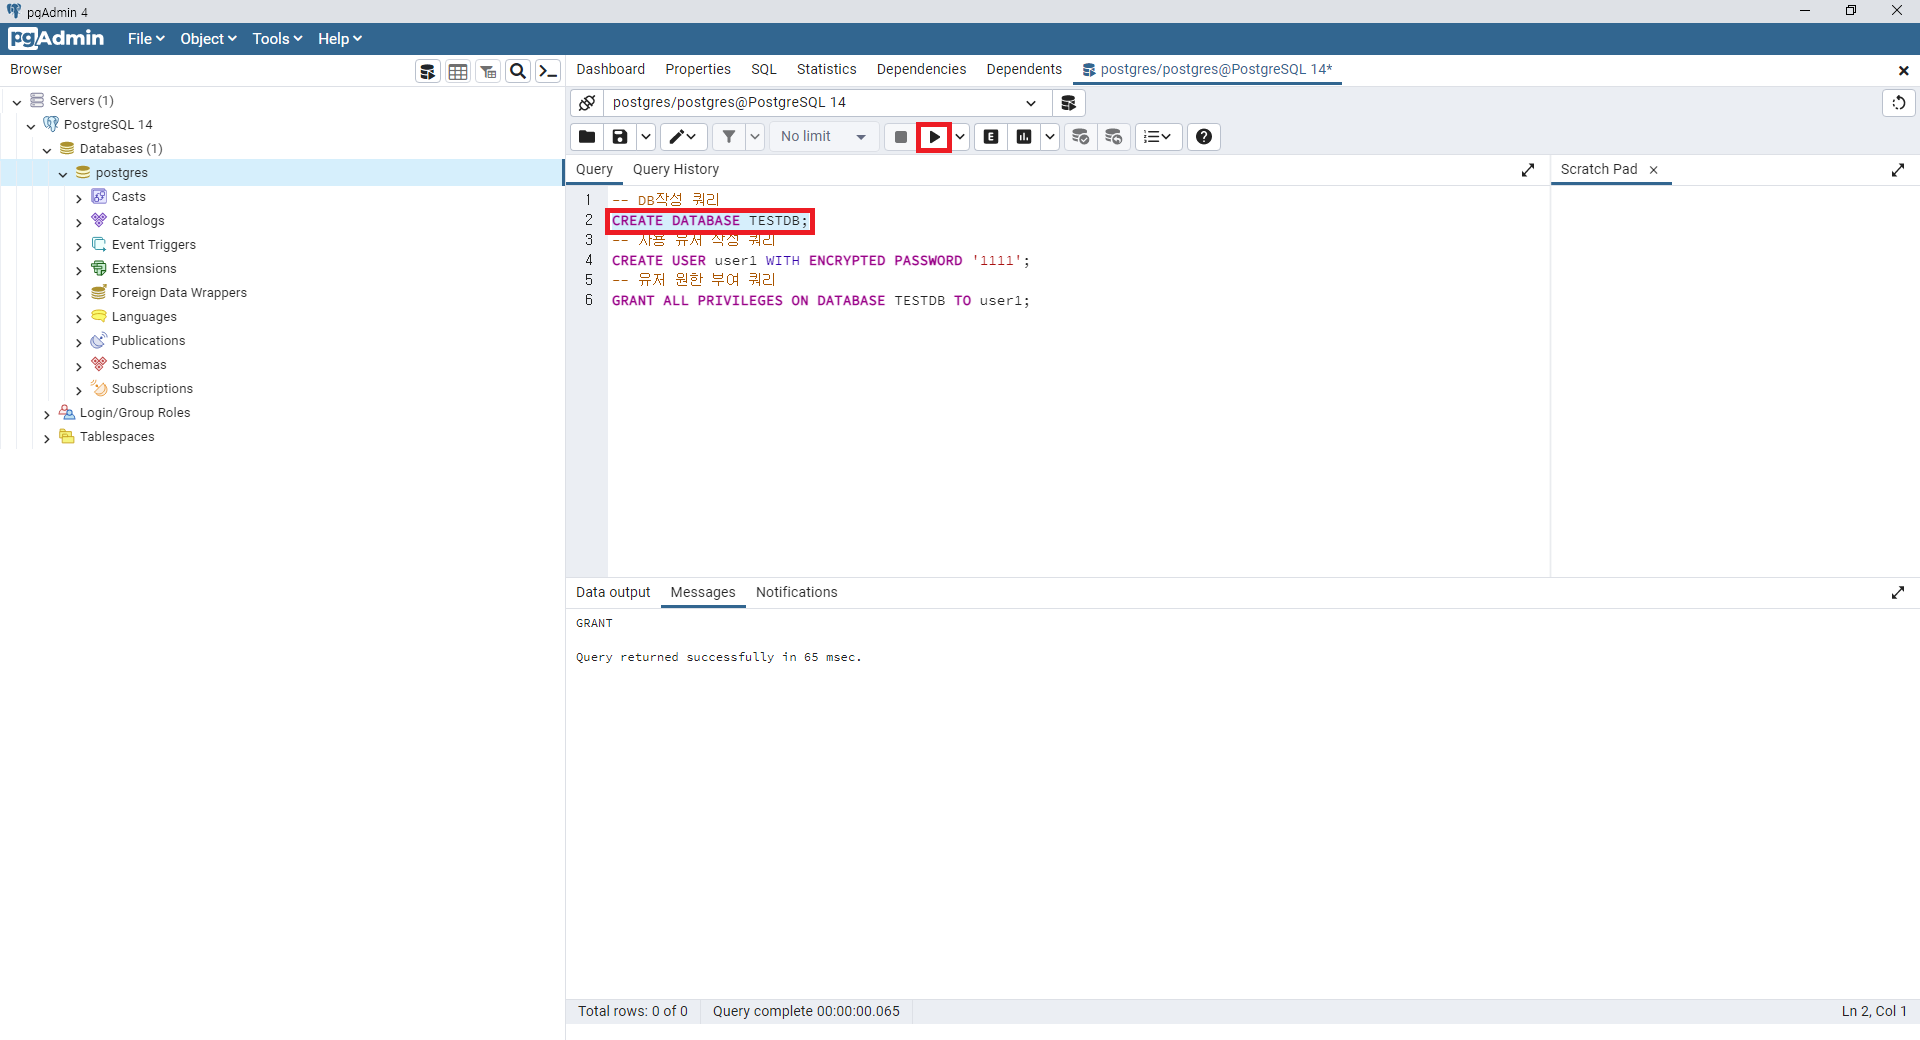Screen dimensions: 1920x1040
Task: Open the Edit pencil menu
Action: coord(684,137)
